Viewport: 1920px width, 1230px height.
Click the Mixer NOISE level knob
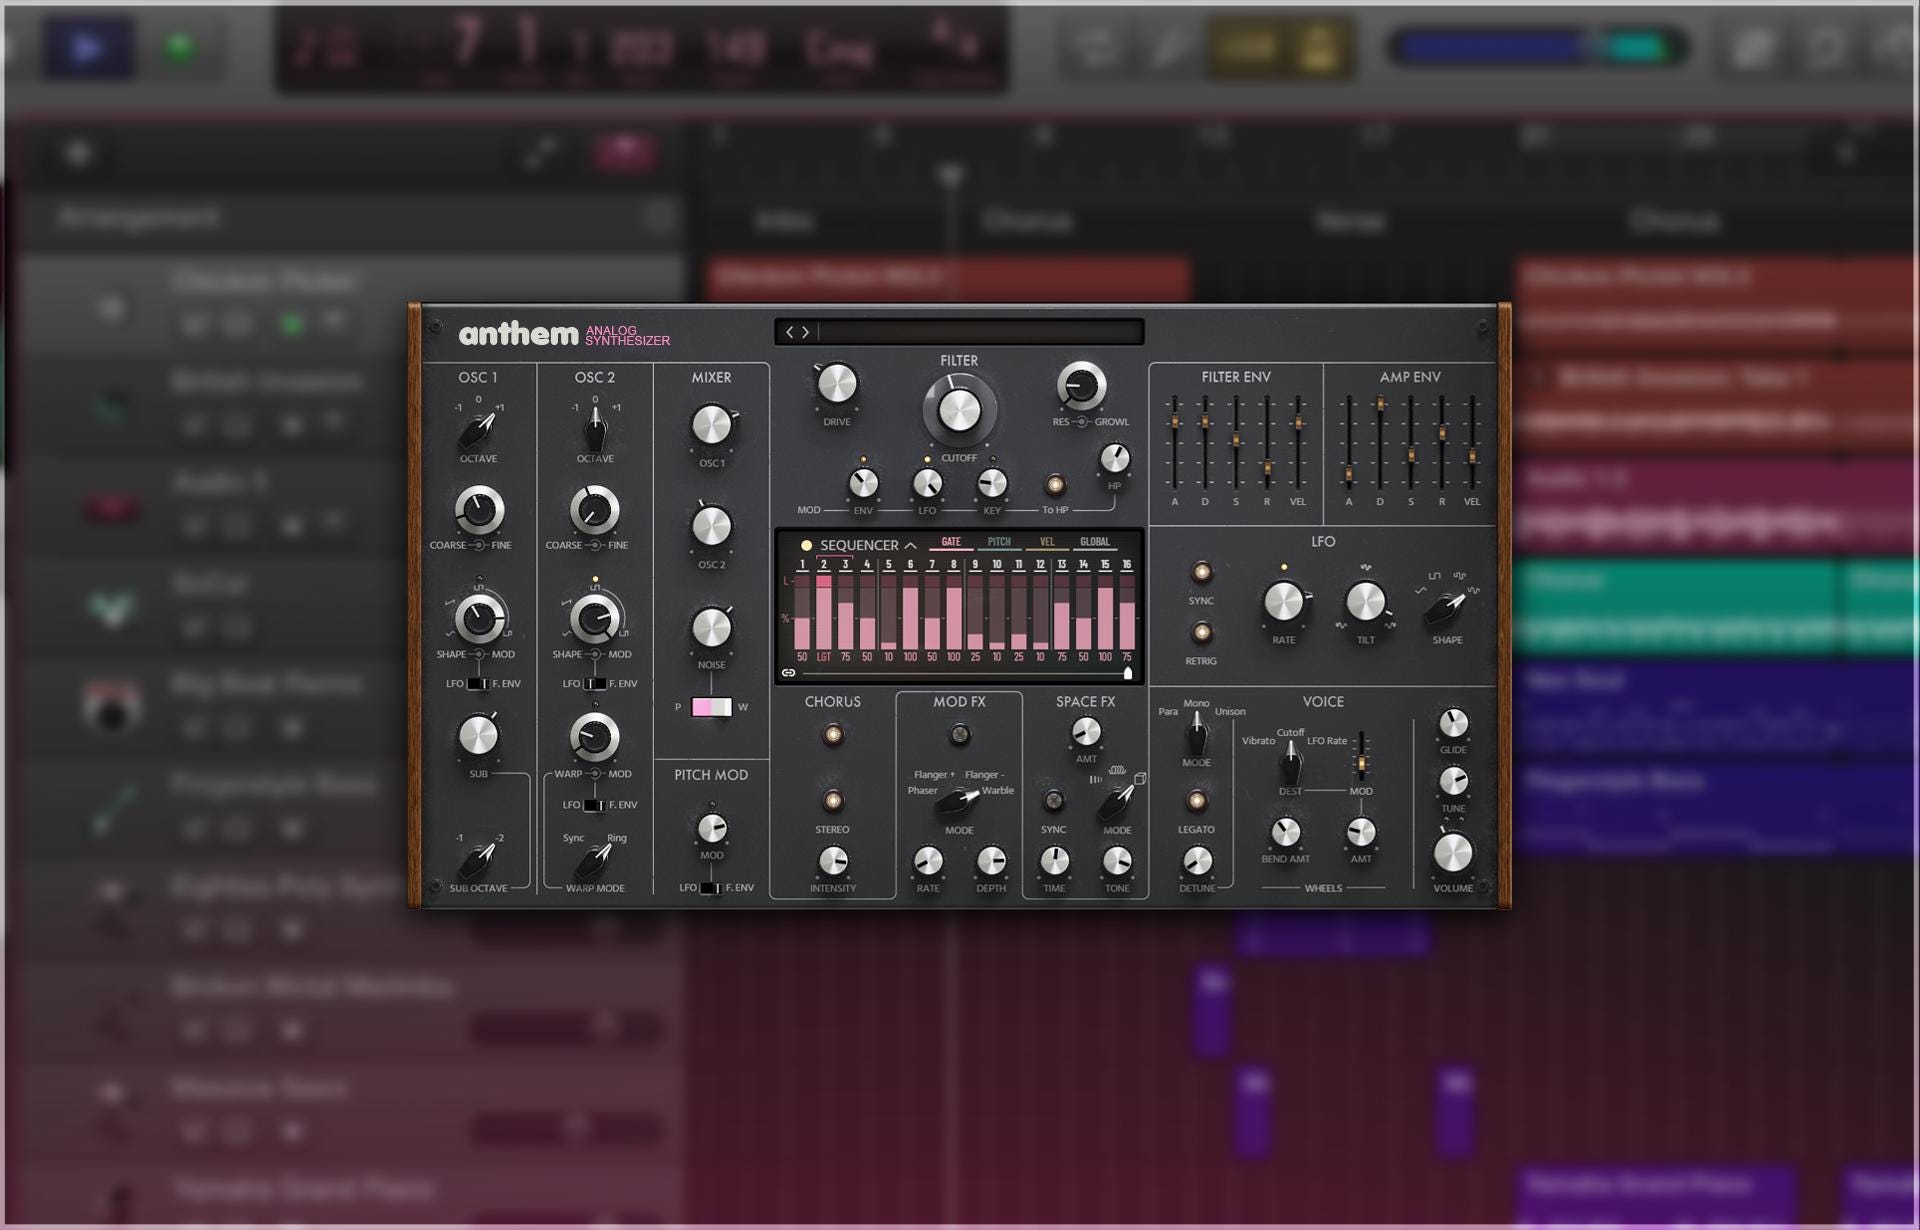pyautogui.click(x=711, y=628)
